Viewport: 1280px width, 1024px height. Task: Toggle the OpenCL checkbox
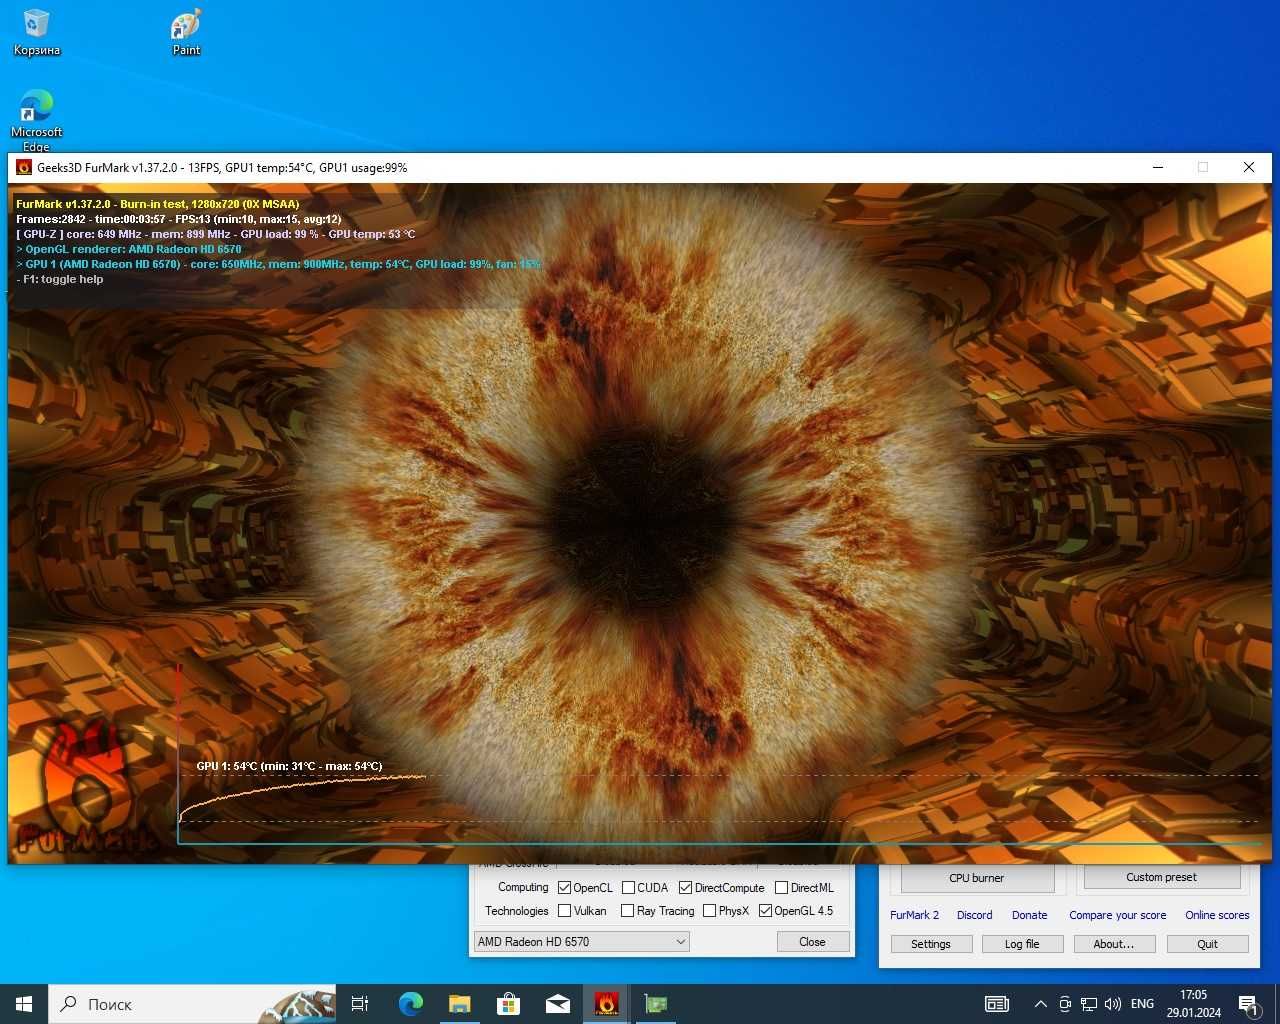[564, 888]
